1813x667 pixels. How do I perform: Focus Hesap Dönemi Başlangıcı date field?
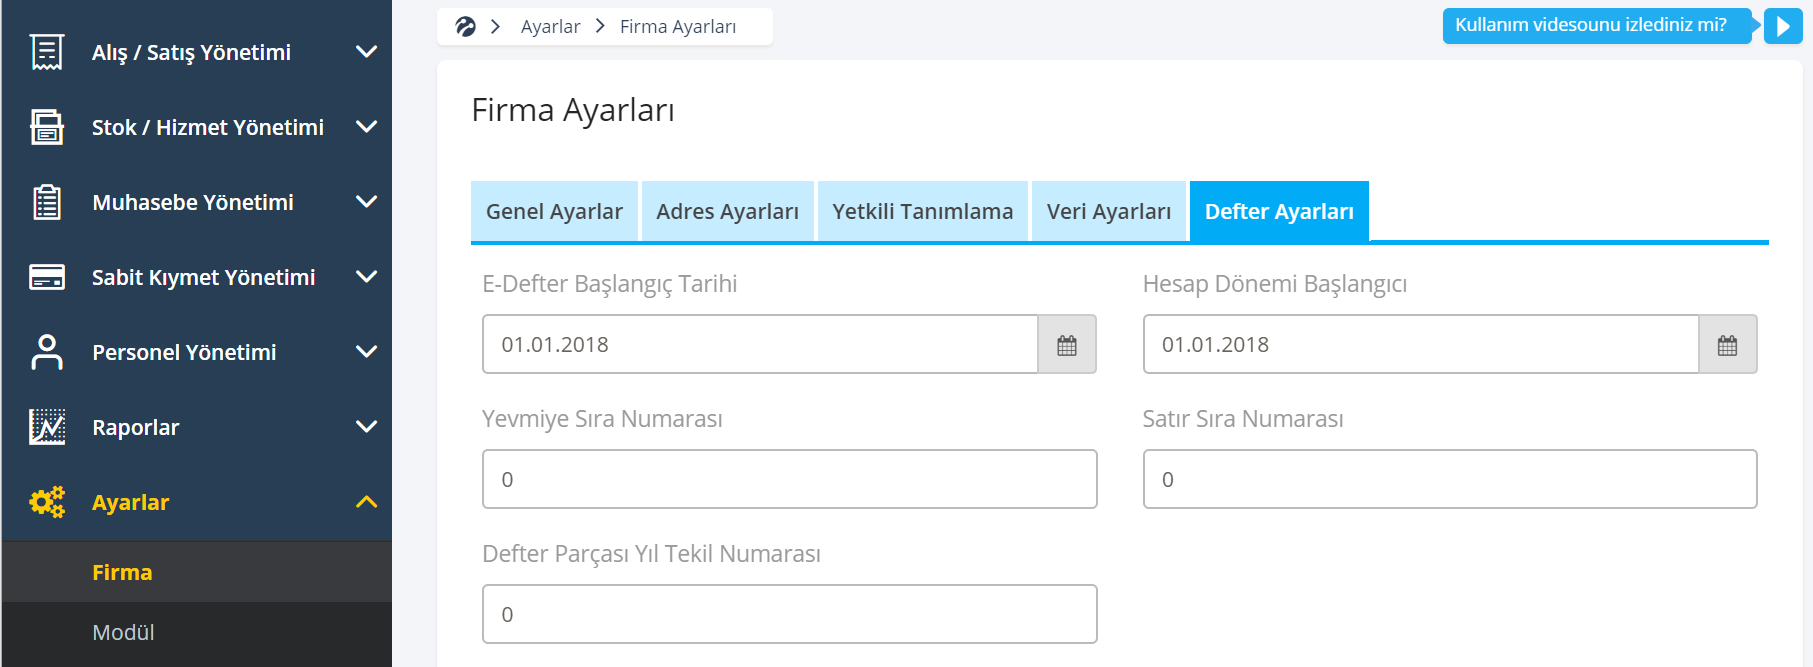click(x=1421, y=344)
